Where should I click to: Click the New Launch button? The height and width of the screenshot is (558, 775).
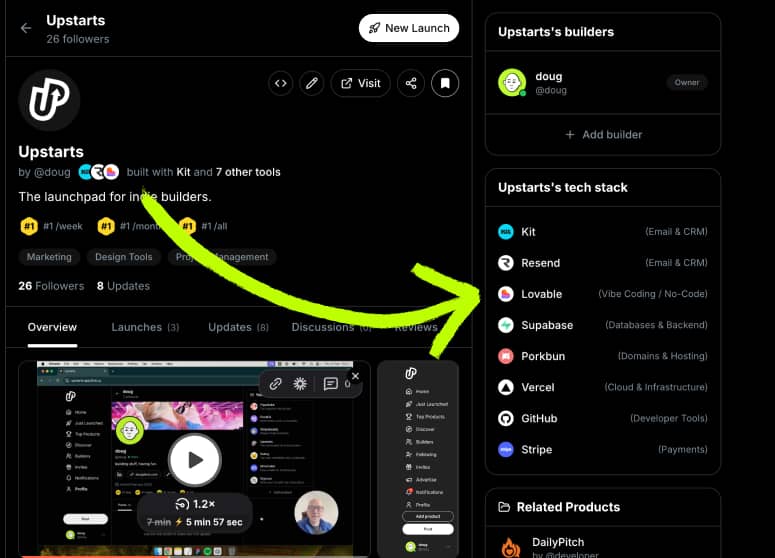(408, 28)
